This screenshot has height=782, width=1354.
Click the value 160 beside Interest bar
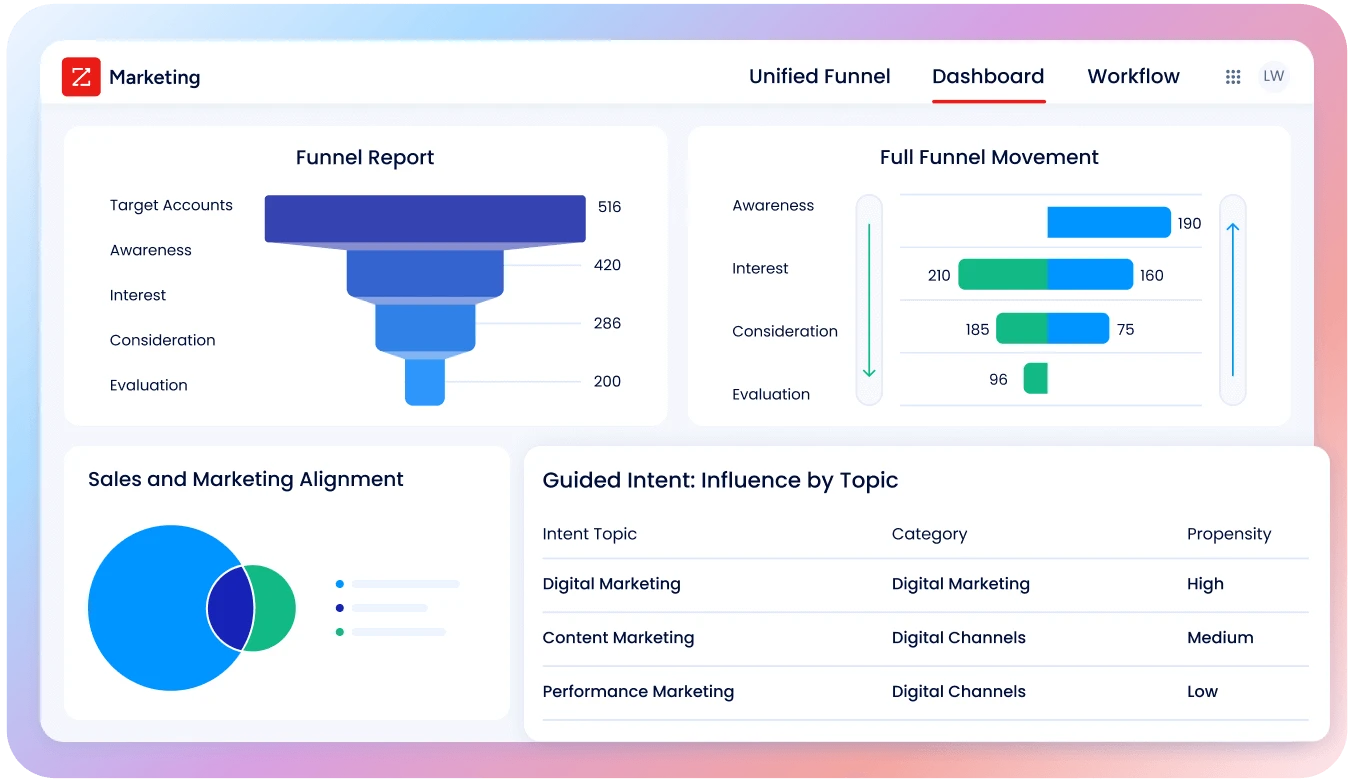[x=1152, y=276]
